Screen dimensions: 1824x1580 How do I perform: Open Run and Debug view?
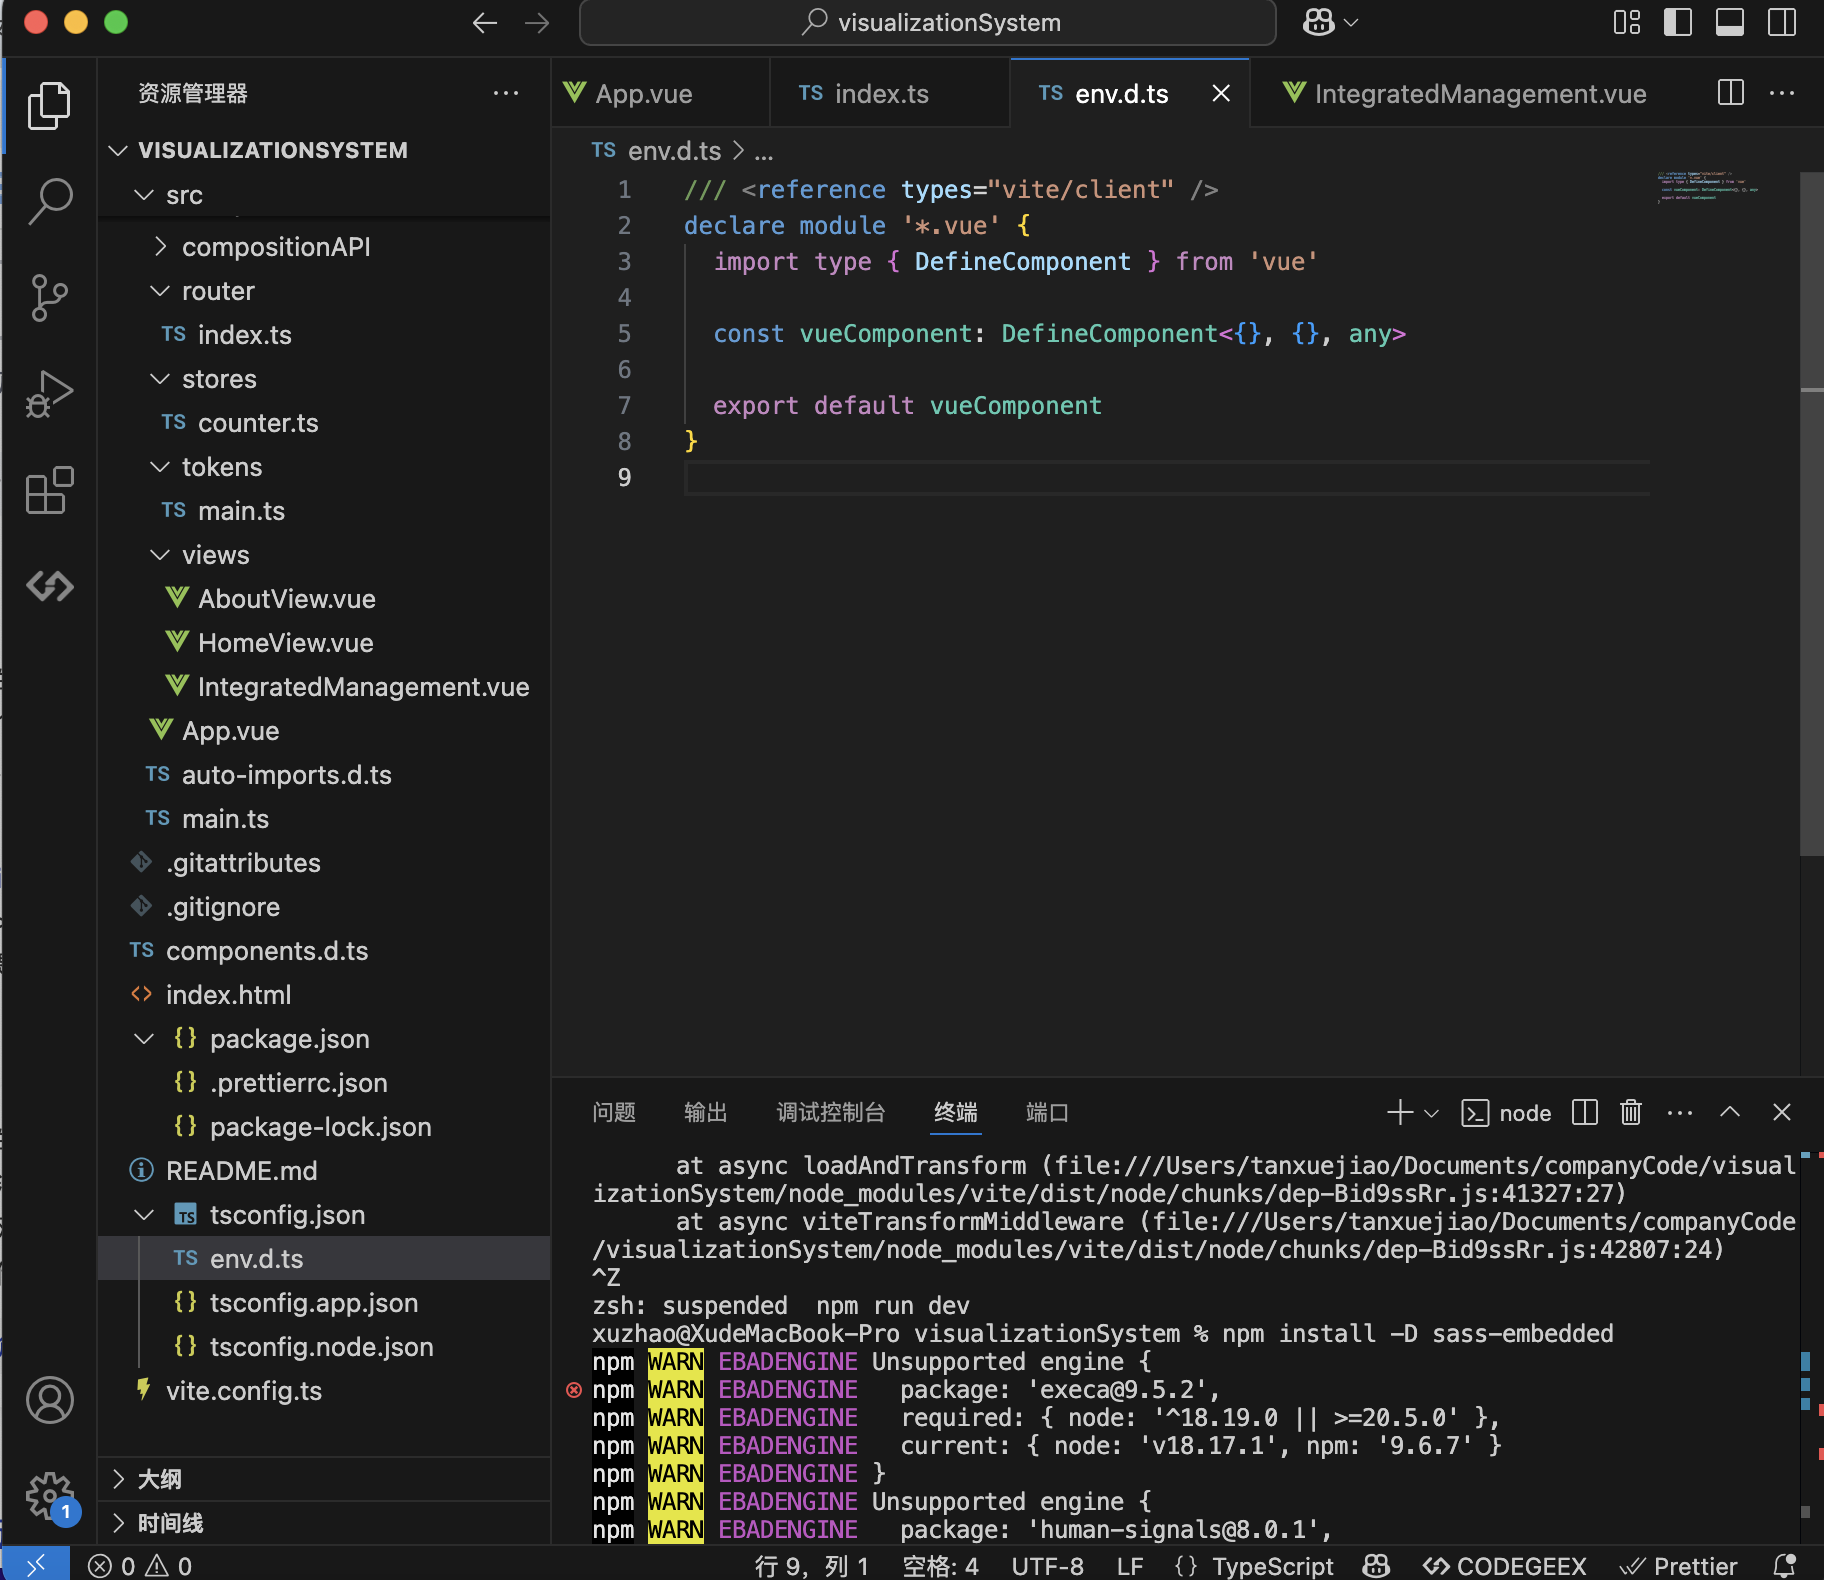coord(49,394)
